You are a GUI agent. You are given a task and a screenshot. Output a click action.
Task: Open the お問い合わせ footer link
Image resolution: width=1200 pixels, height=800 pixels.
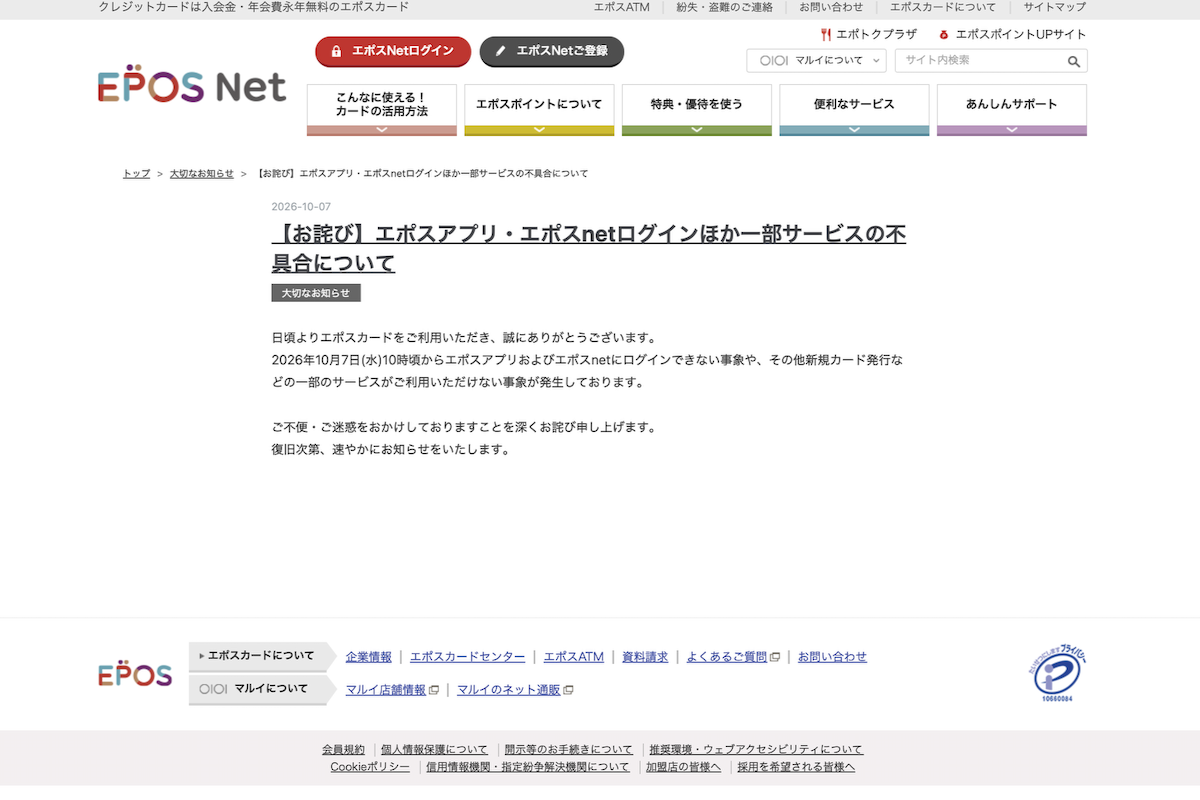click(x=833, y=658)
